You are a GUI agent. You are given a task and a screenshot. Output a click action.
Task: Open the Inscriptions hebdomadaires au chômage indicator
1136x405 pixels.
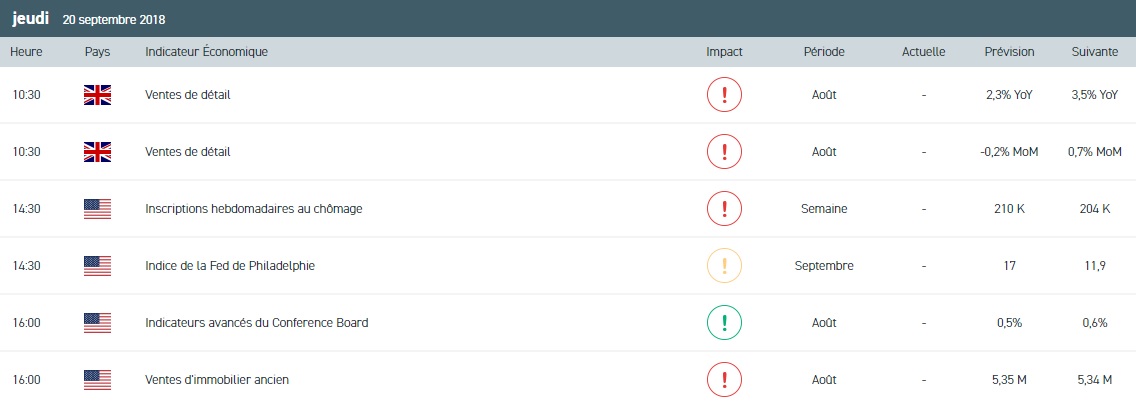(253, 209)
